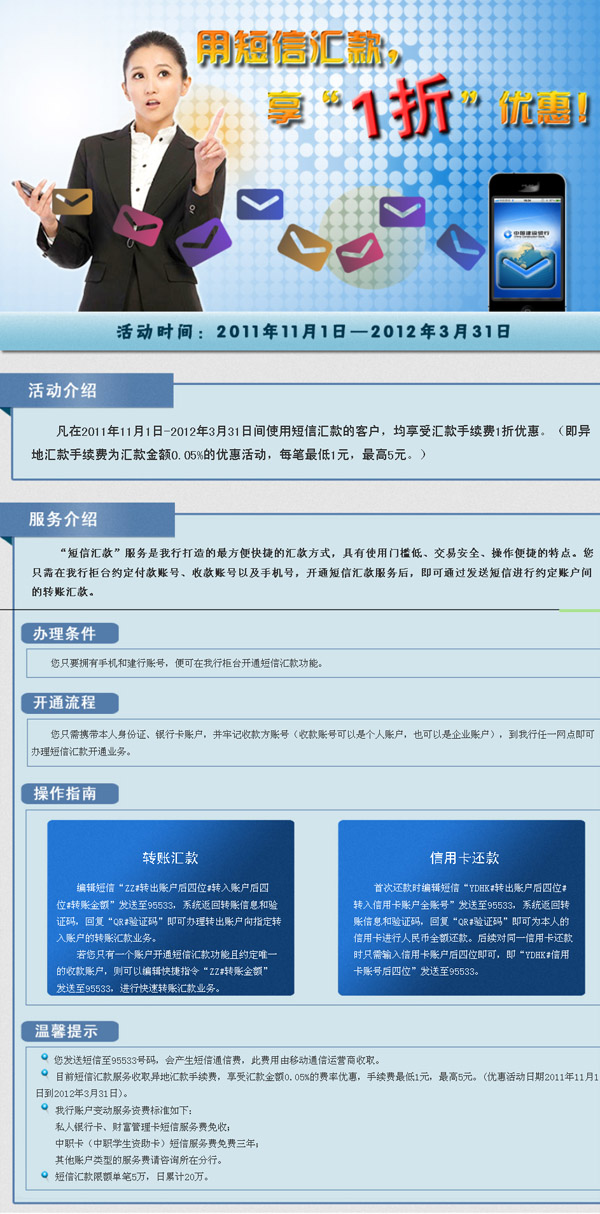Click the bullet icon beside 我行账户变动服务资费标准

click(x=45, y=1109)
